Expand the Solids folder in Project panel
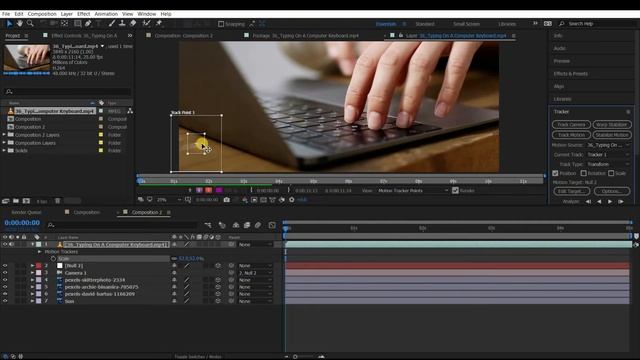 pos(4,151)
